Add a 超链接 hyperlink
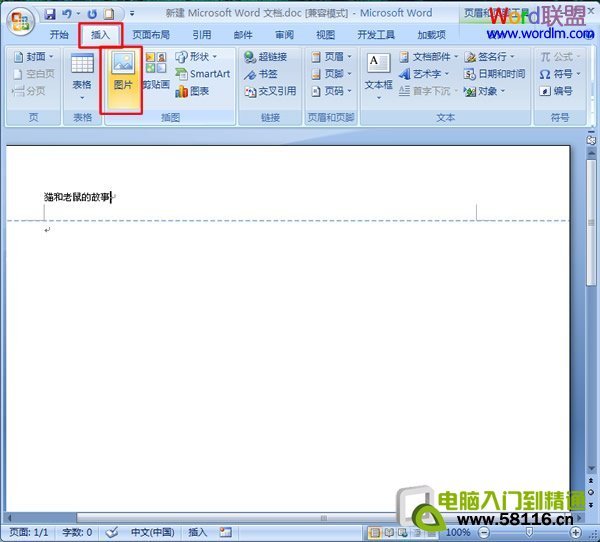600x542 pixels. click(x=266, y=57)
